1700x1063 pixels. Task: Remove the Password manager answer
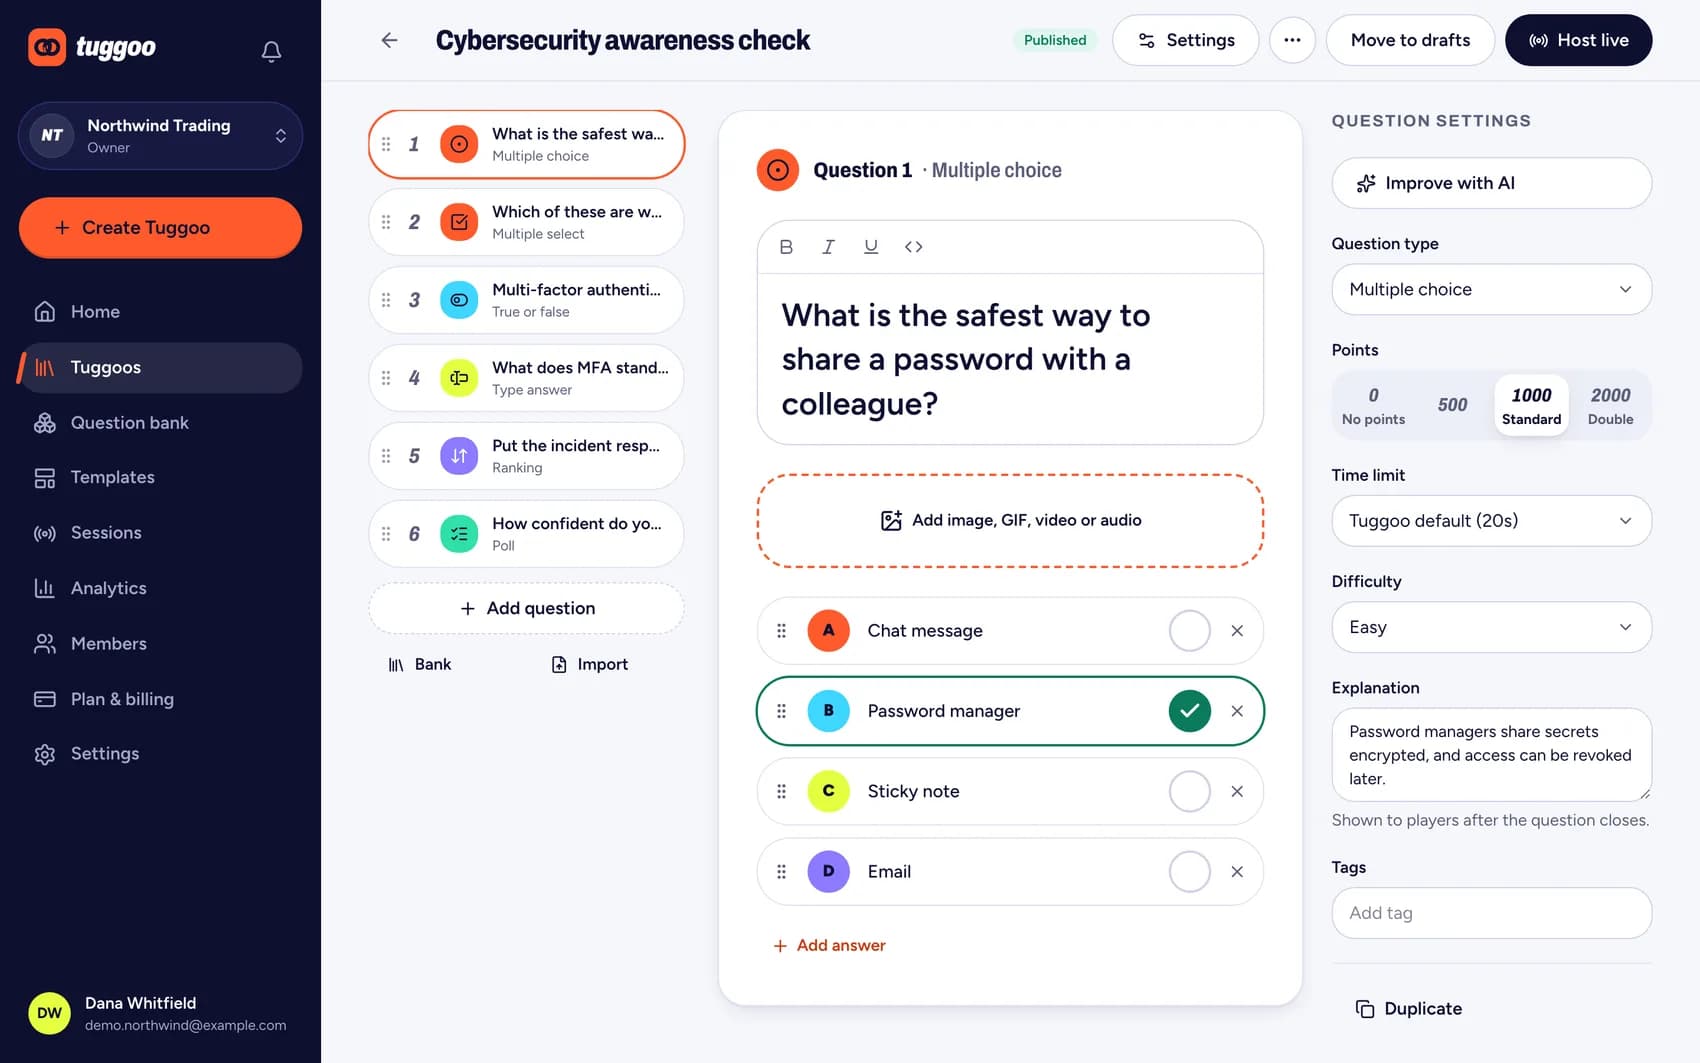pyautogui.click(x=1237, y=711)
